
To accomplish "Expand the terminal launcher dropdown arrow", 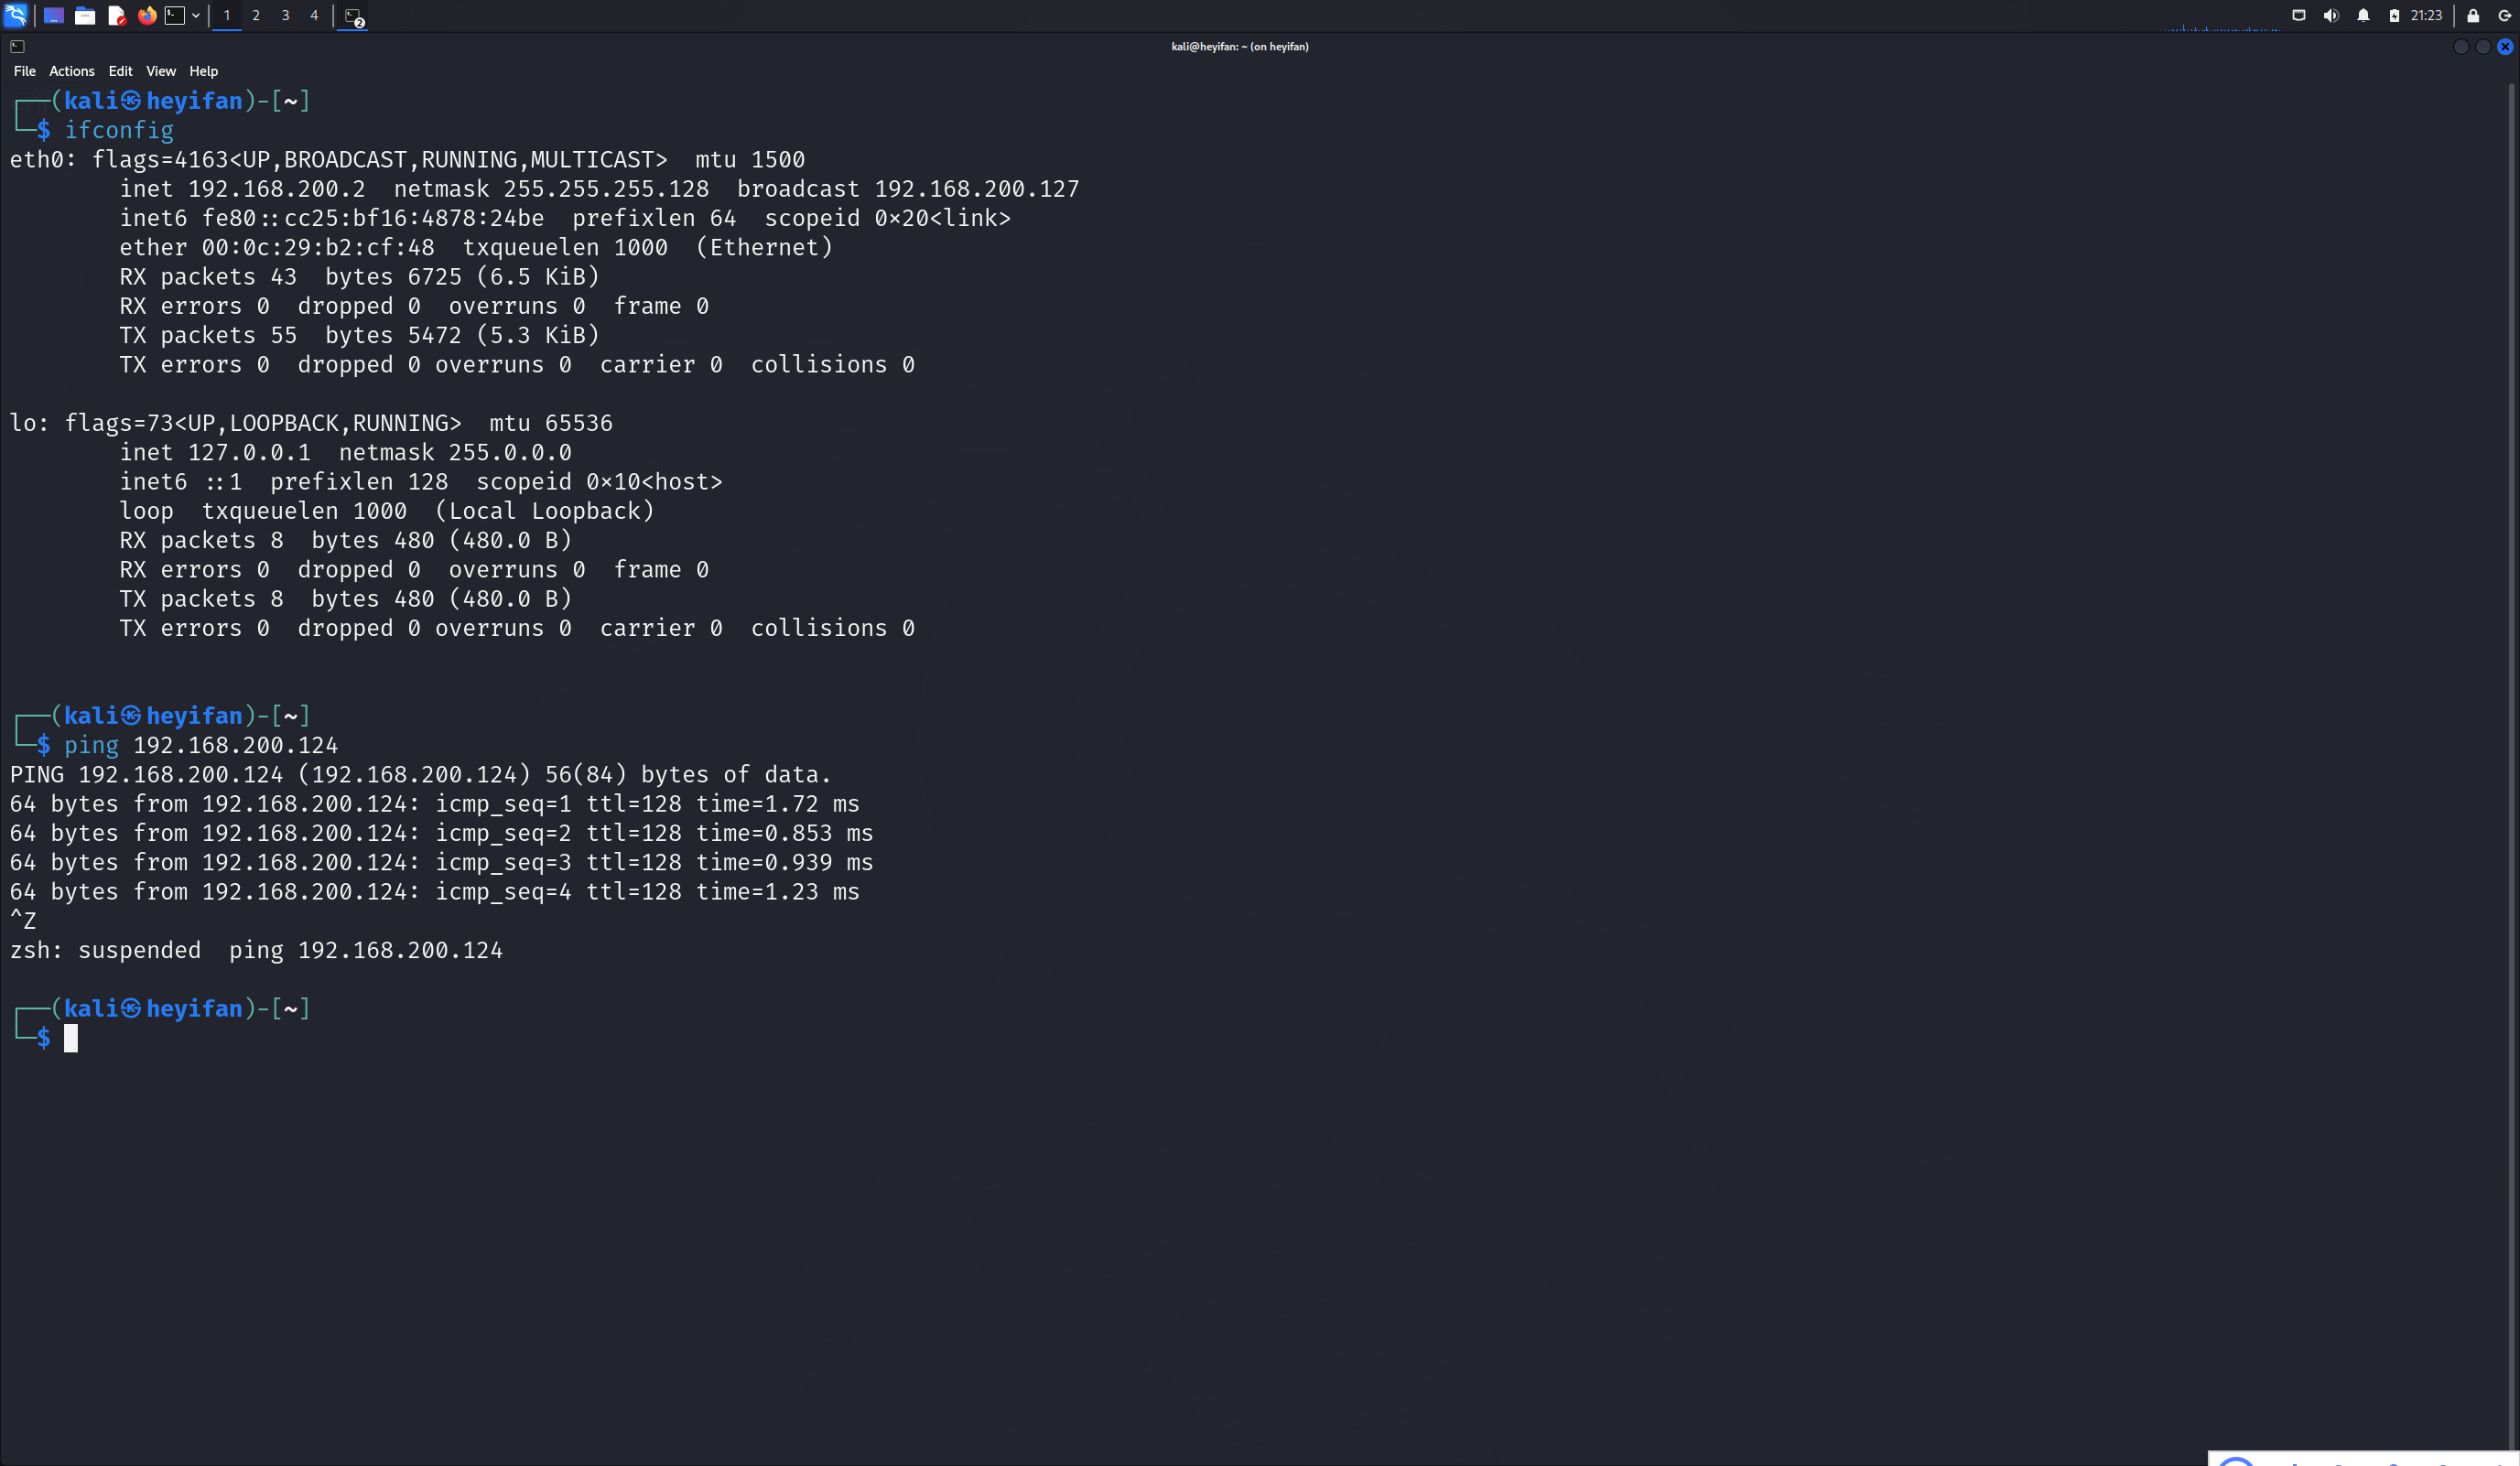I will pos(196,15).
